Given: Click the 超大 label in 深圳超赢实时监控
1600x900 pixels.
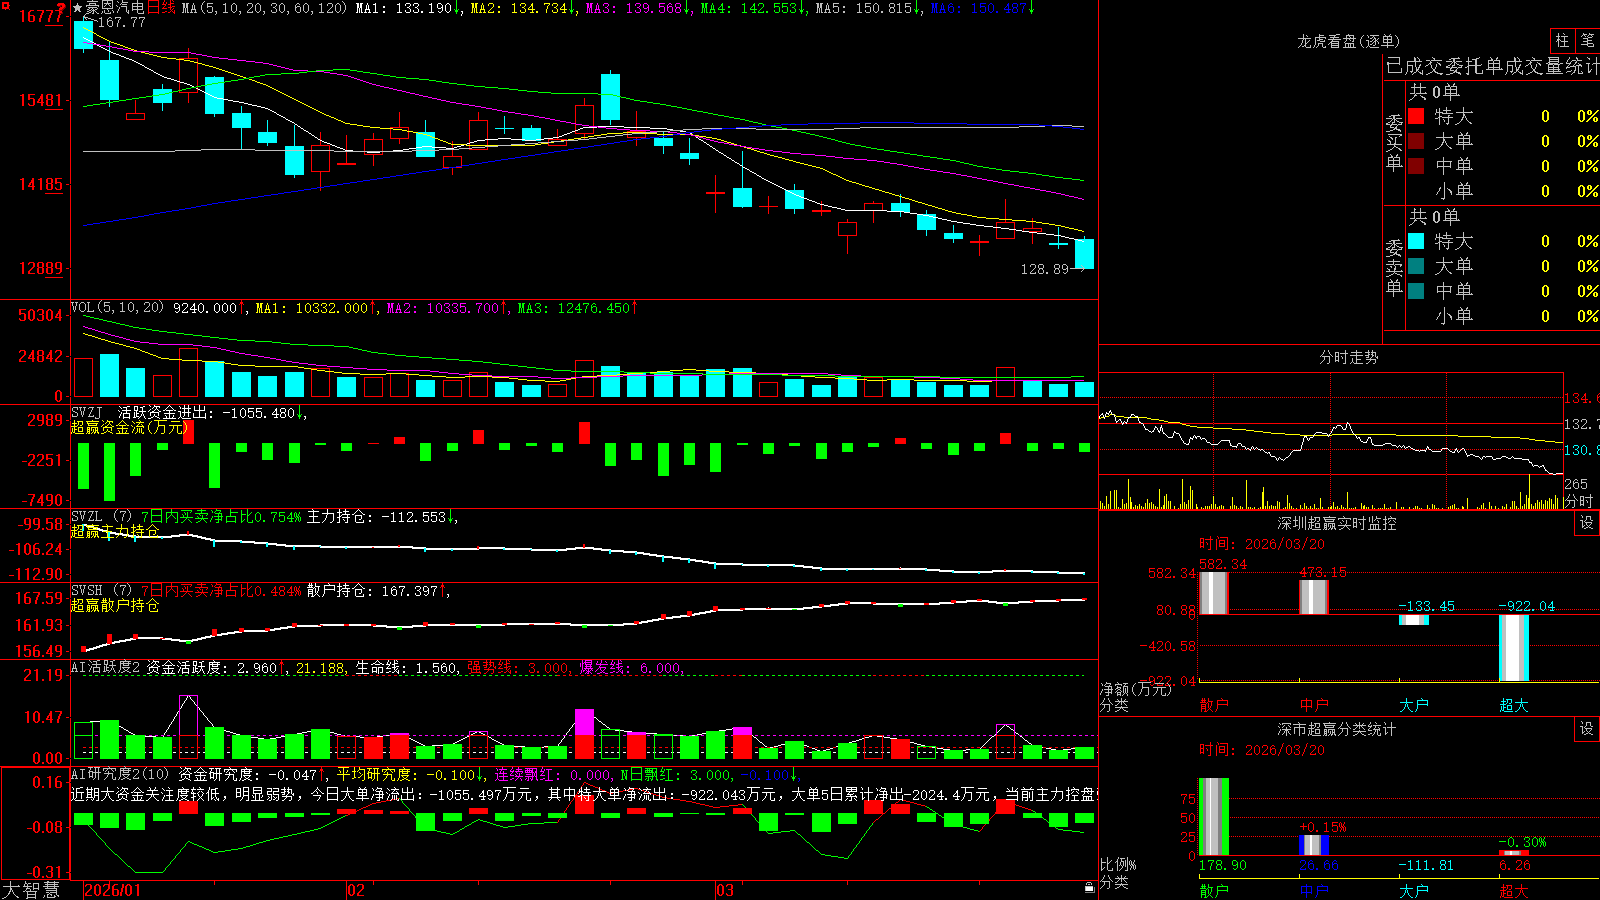Looking at the screenshot, I should [1513, 705].
